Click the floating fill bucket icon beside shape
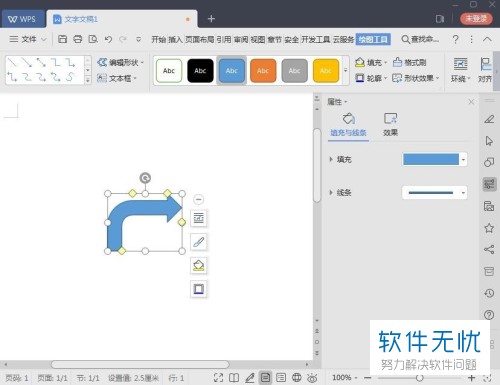The width and height of the screenshot is (500, 385). pos(199,265)
